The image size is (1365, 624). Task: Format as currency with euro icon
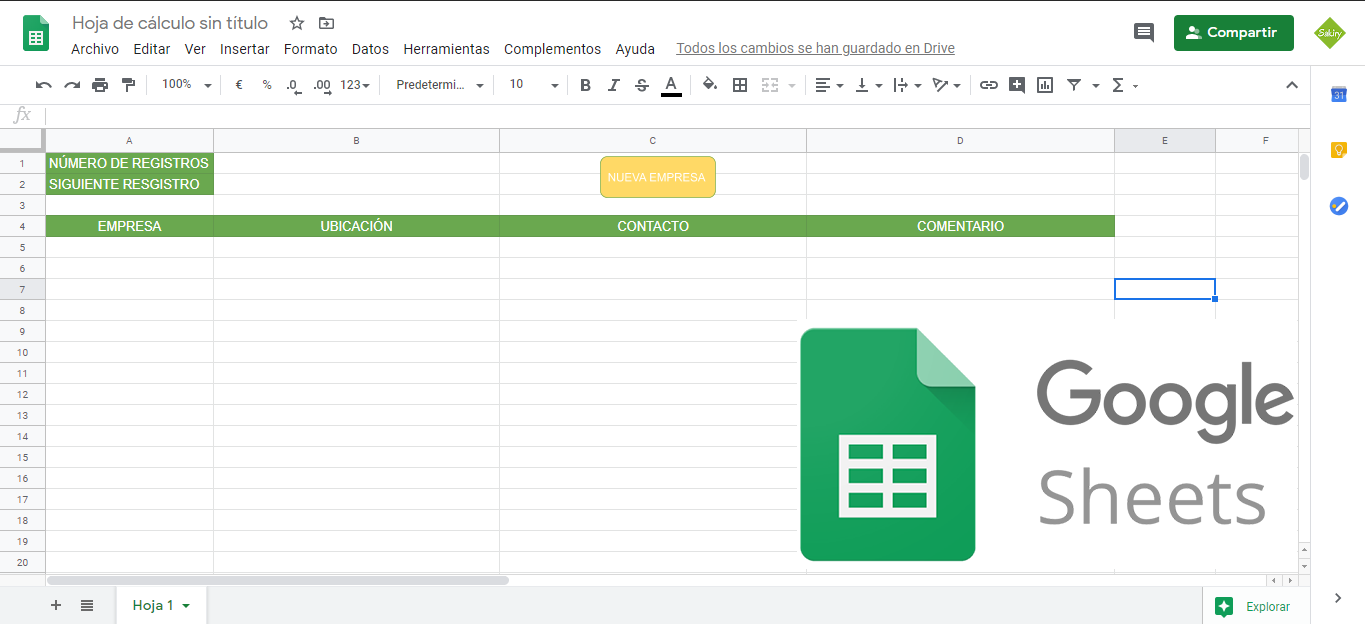click(x=239, y=85)
